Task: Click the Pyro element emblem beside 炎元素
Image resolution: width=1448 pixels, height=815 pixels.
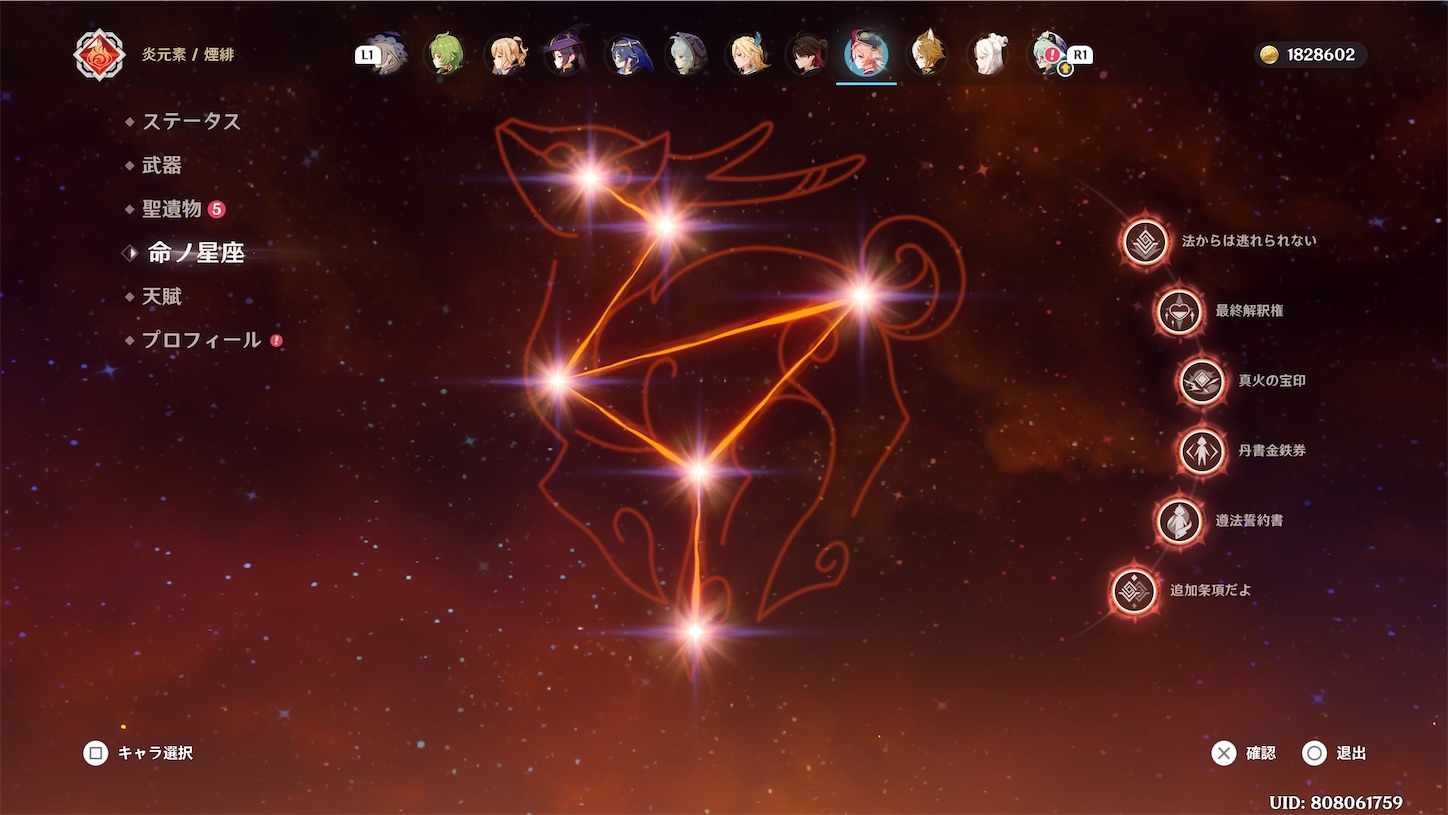Action: pos(99,55)
